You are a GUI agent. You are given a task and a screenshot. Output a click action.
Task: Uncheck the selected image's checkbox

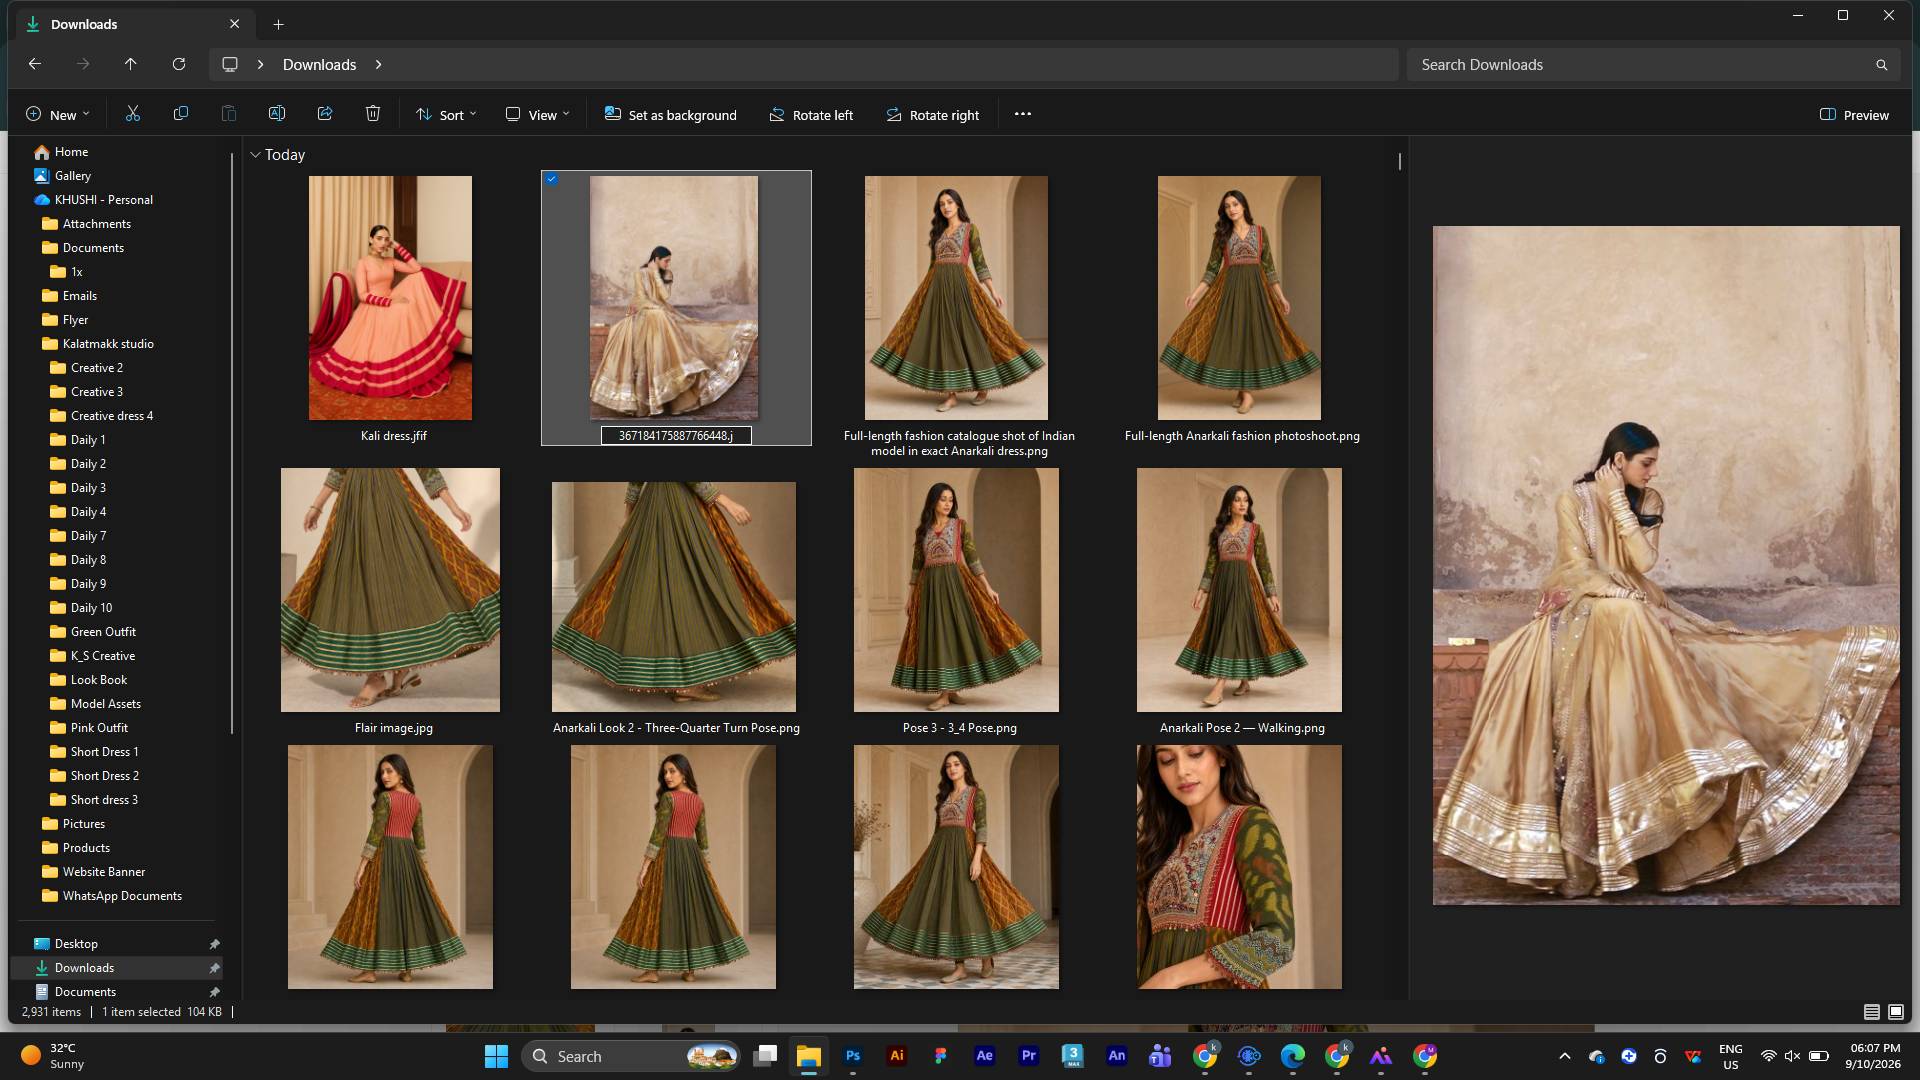(552, 179)
